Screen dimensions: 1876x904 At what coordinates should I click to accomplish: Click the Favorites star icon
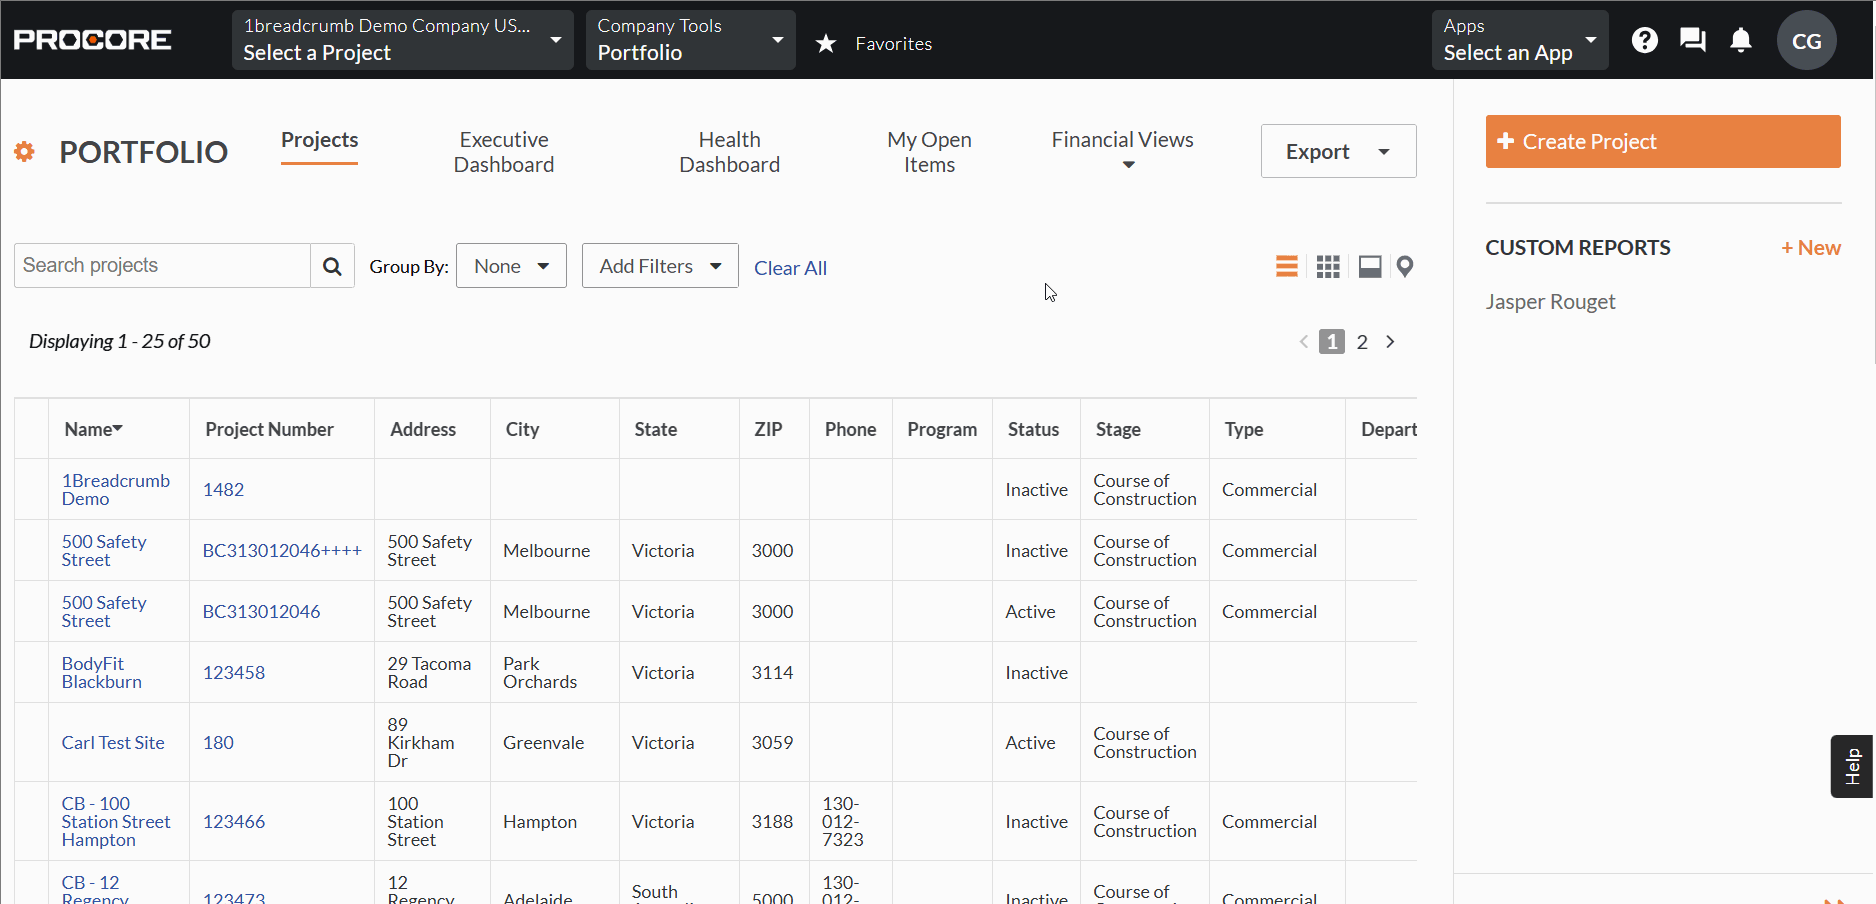[825, 43]
